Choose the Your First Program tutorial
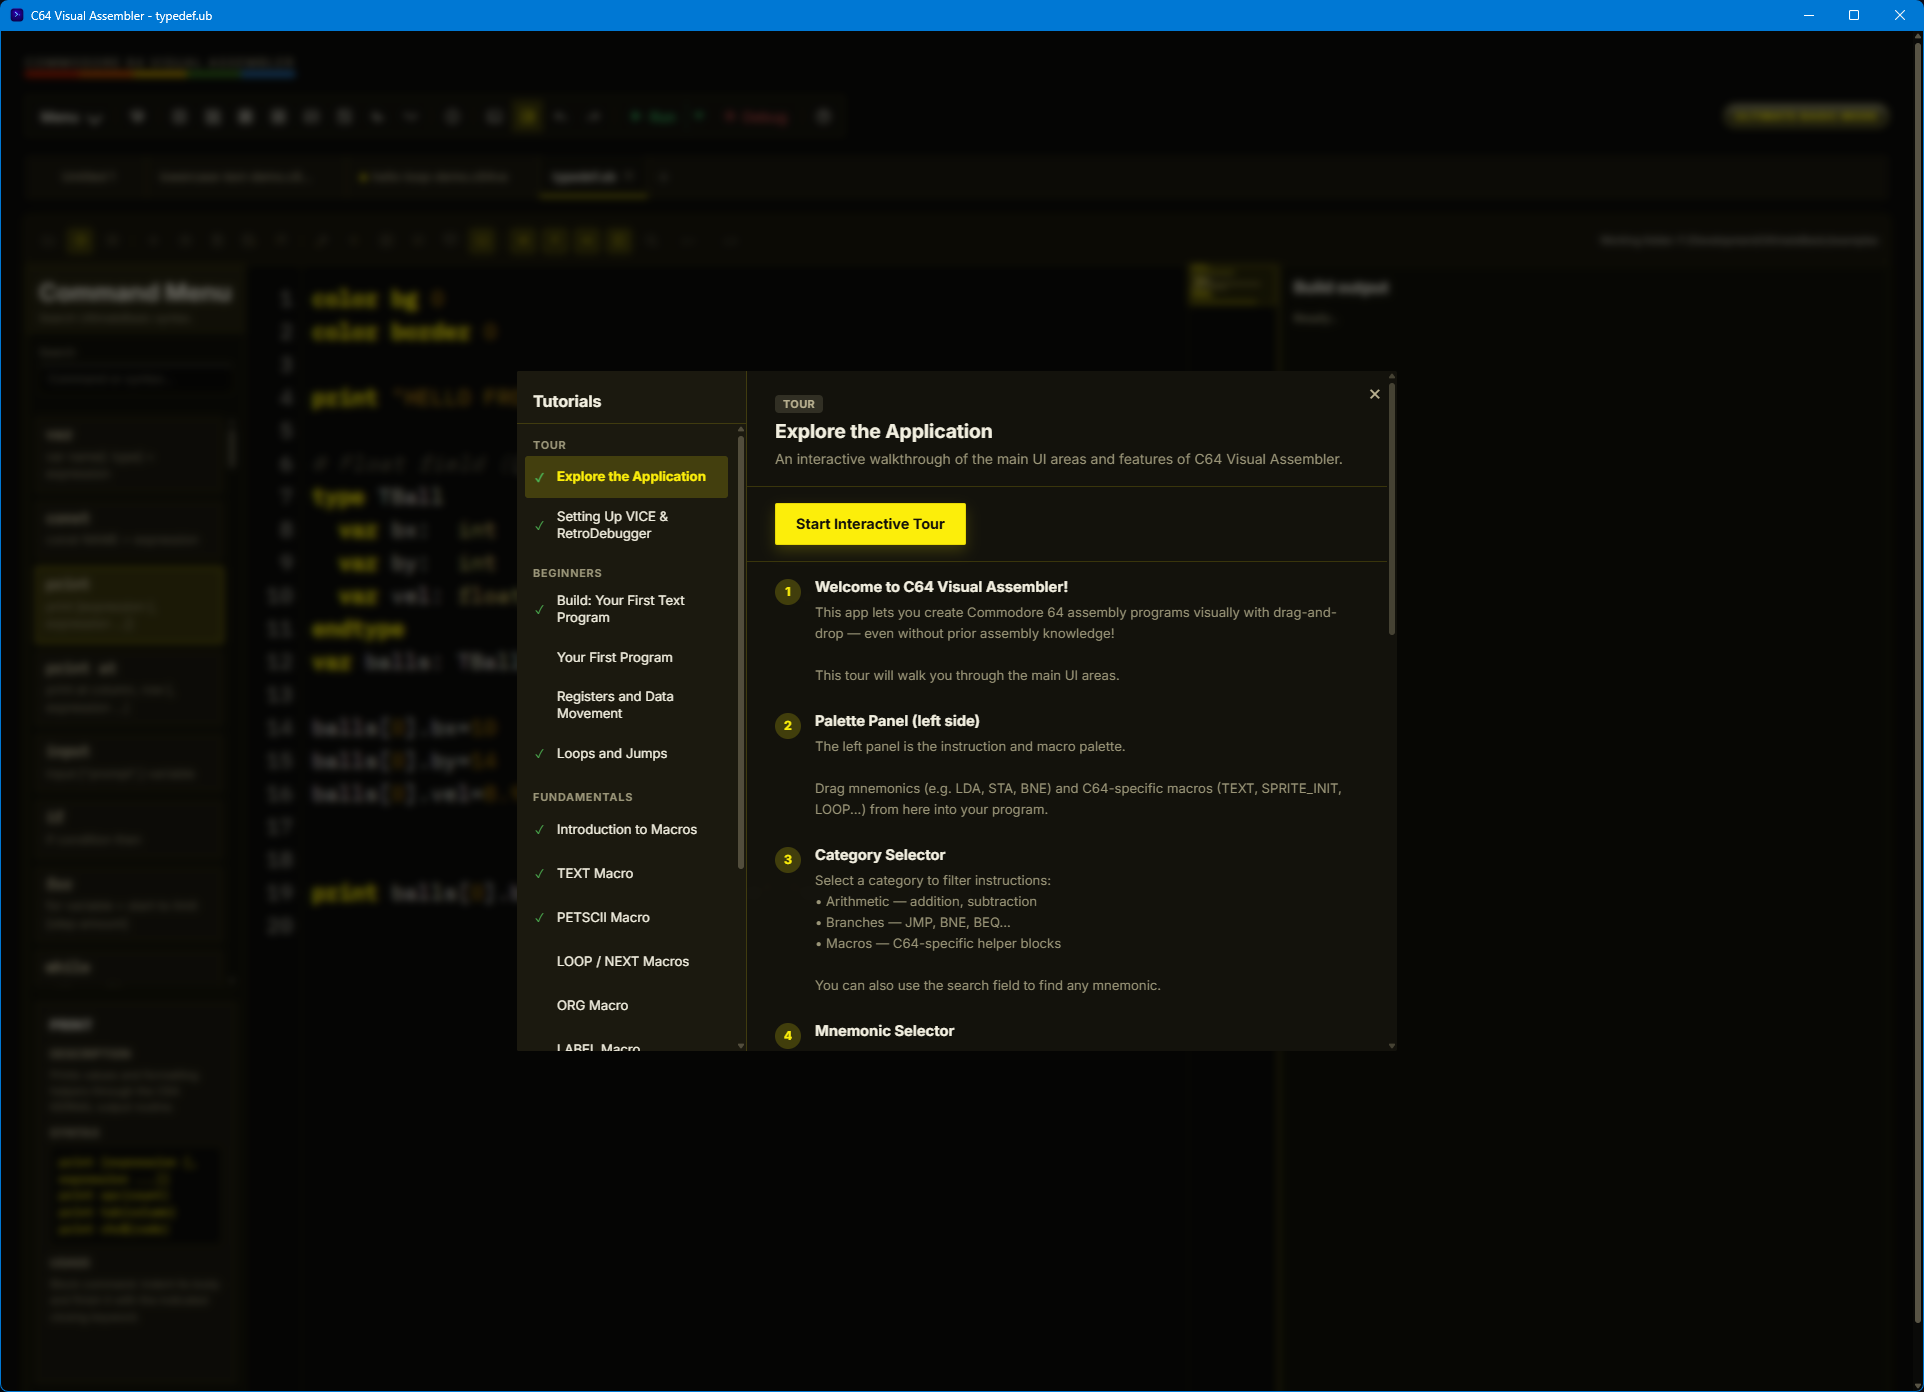 [x=626, y=657]
